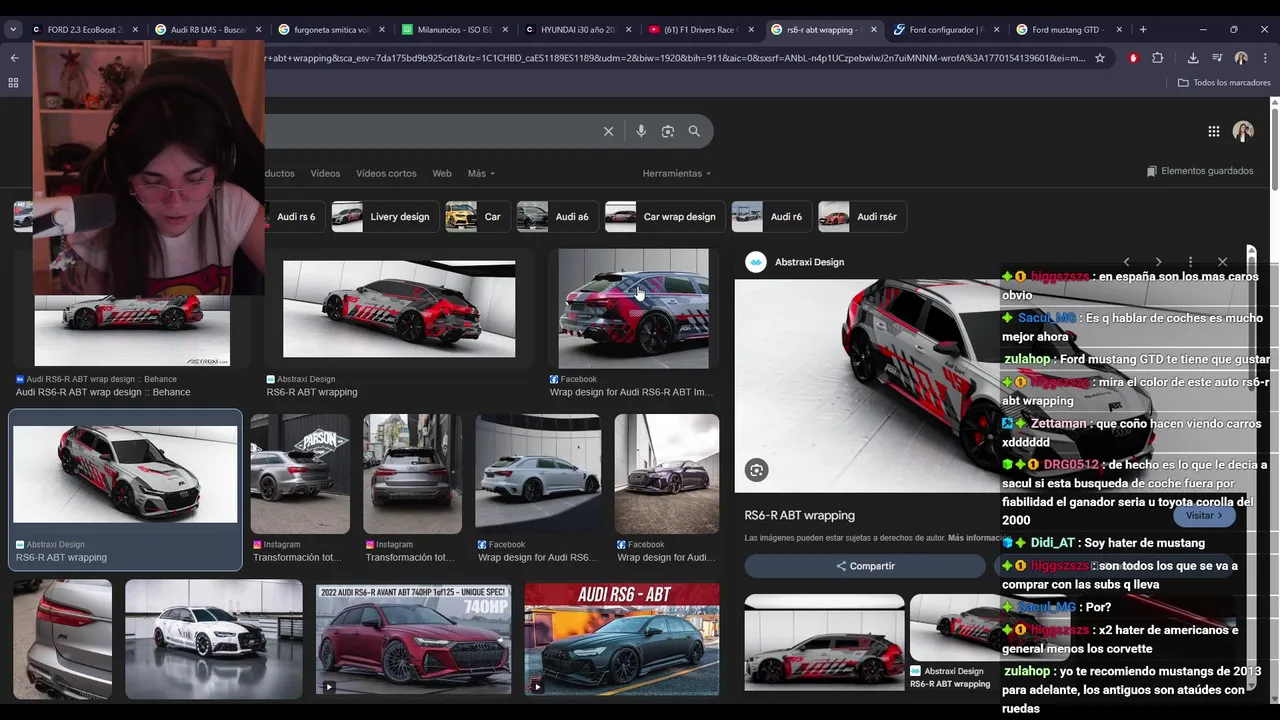Switch to the Audi R8 LMS tab

pos(207,30)
